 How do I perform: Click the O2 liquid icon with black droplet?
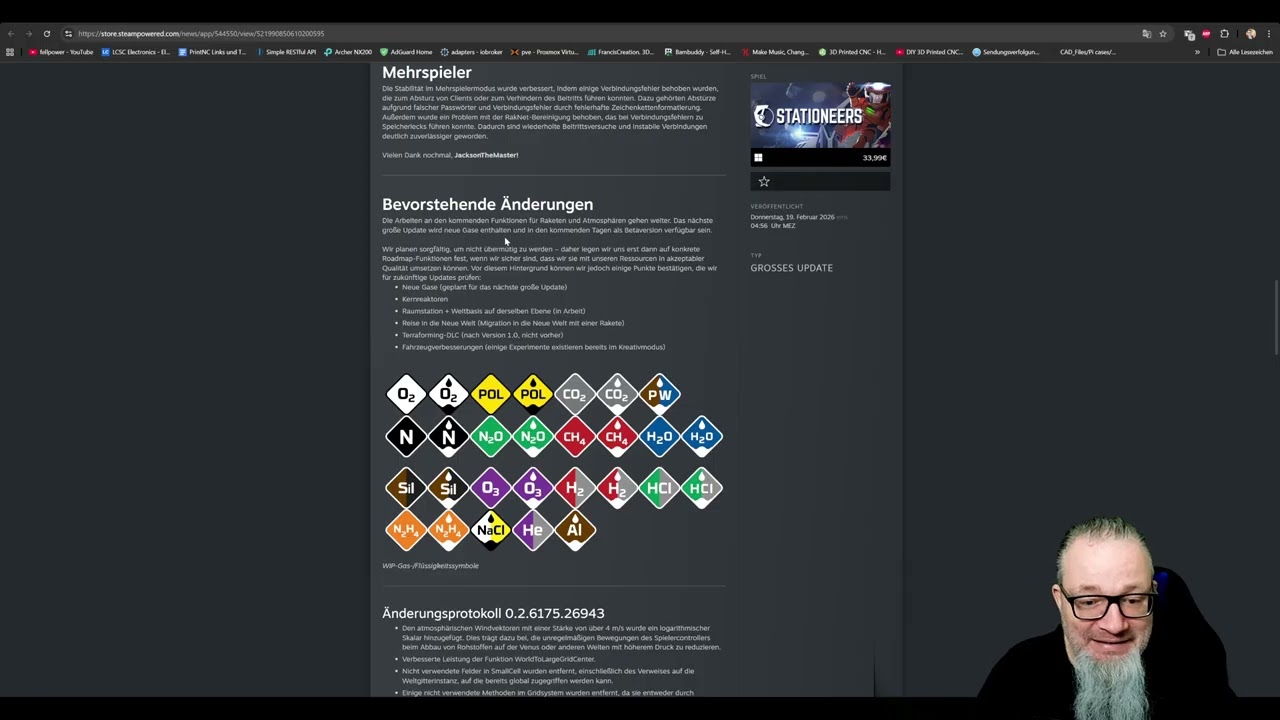click(x=448, y=394)
